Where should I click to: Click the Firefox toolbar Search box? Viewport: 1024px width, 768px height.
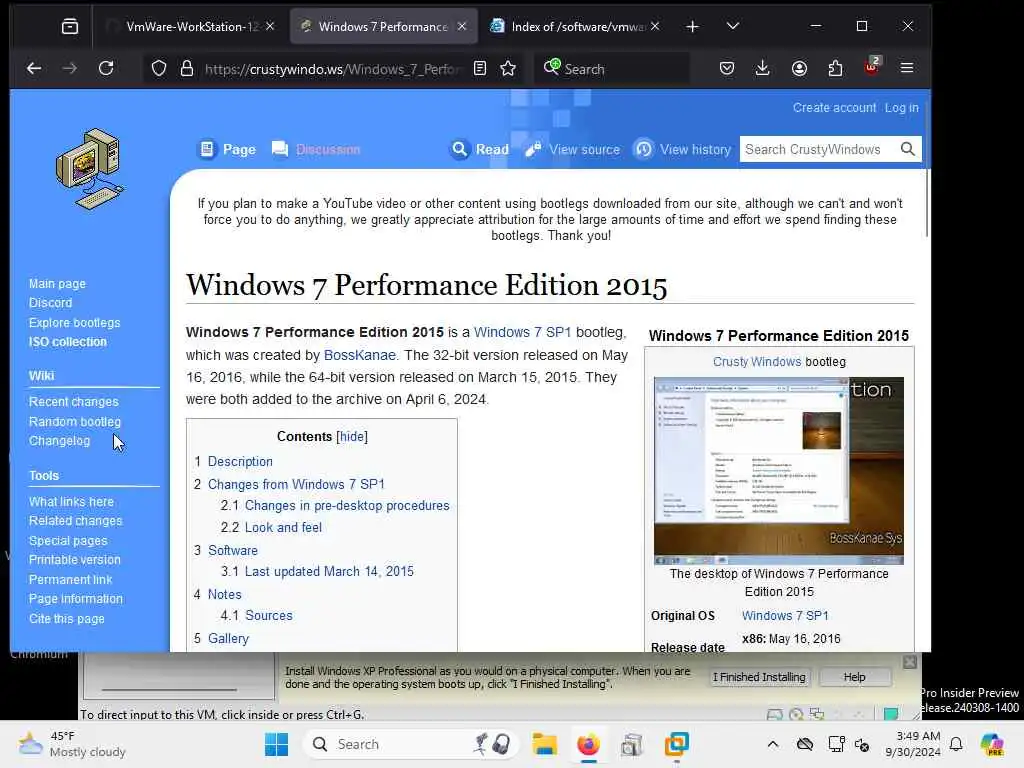(612, 69)
